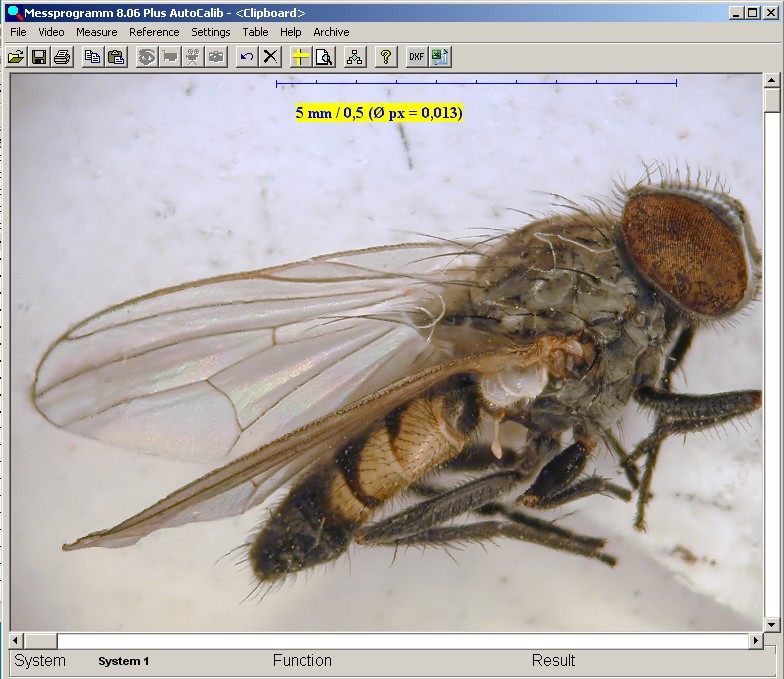This screenshot has height=679, width=784.
Task: Click the Copy icon in the toolbar
Action: (x=93, y=57)
